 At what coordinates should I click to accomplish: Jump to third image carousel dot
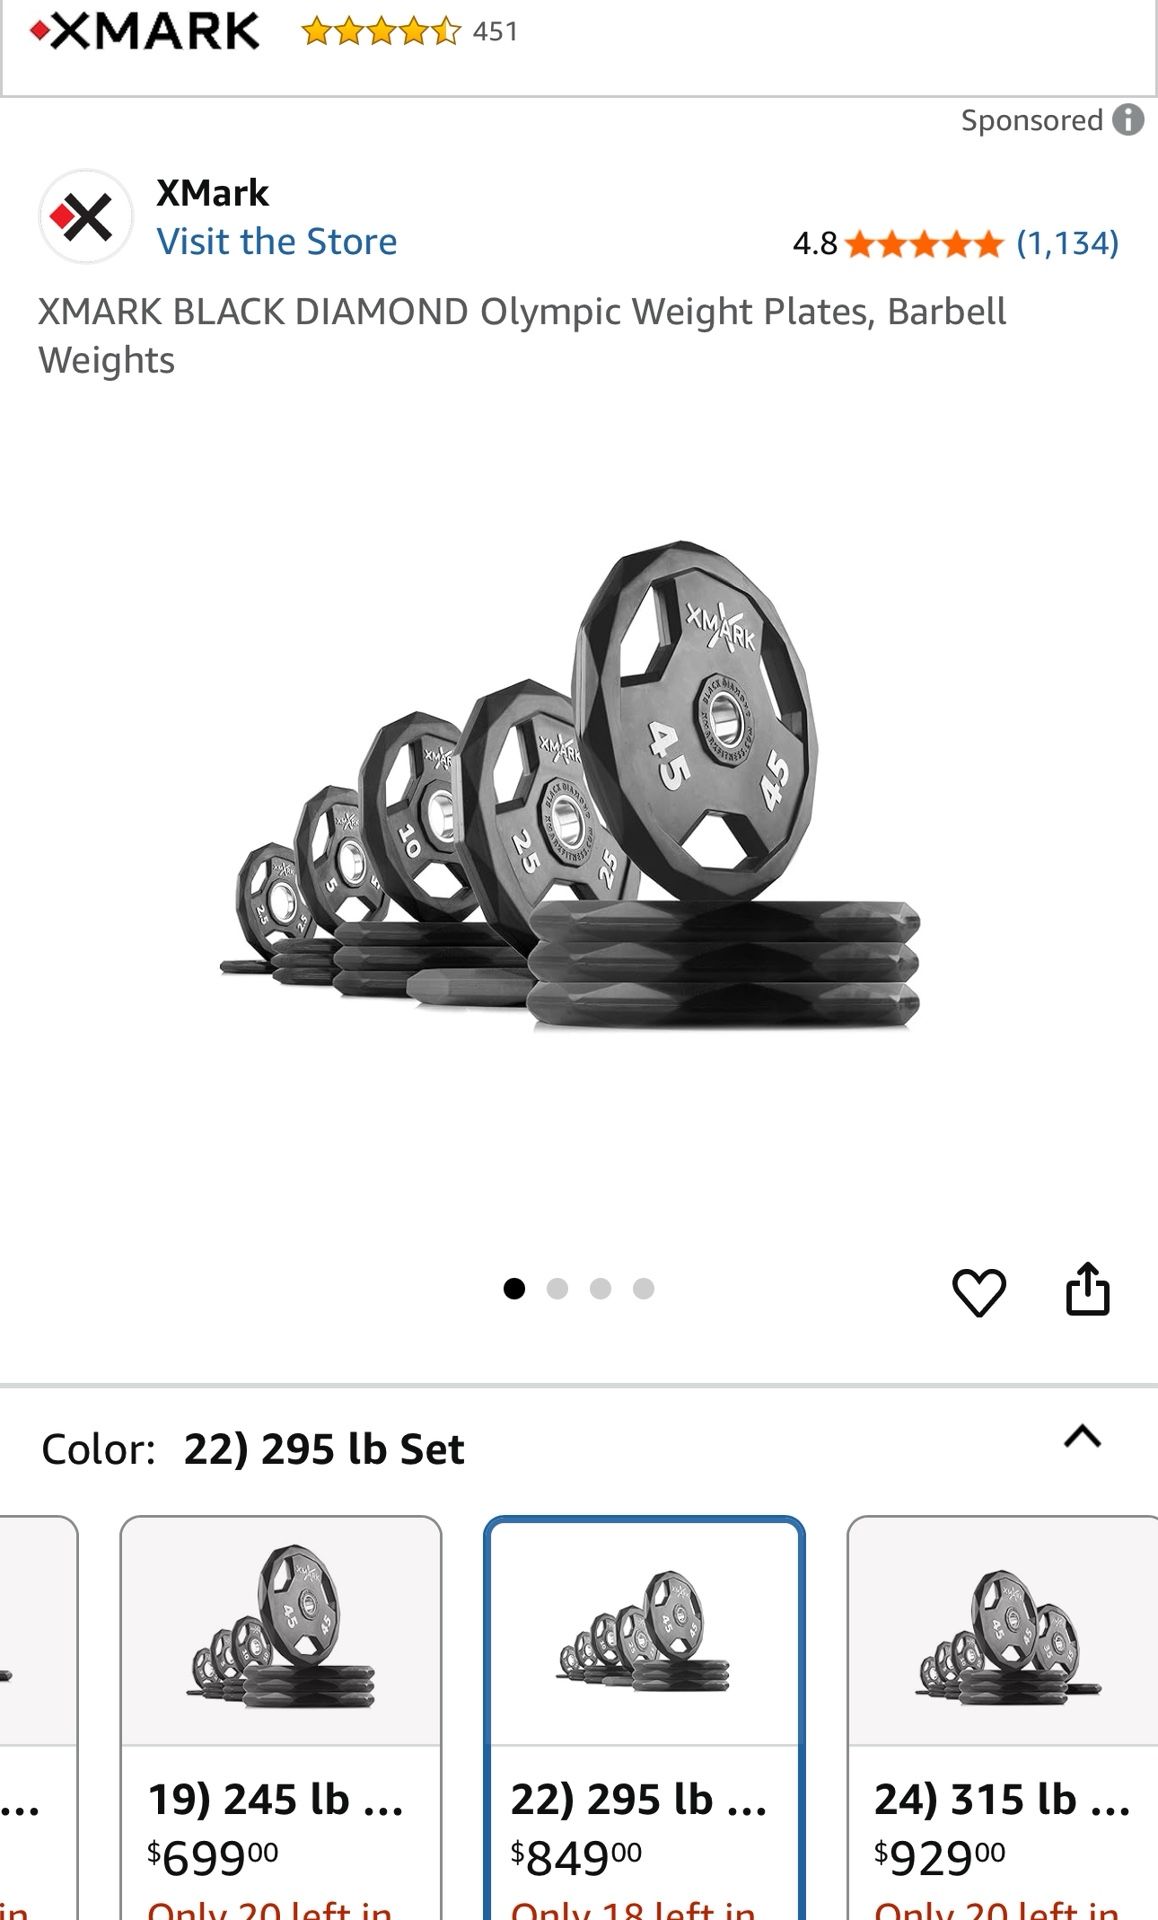pos(600,1289)
